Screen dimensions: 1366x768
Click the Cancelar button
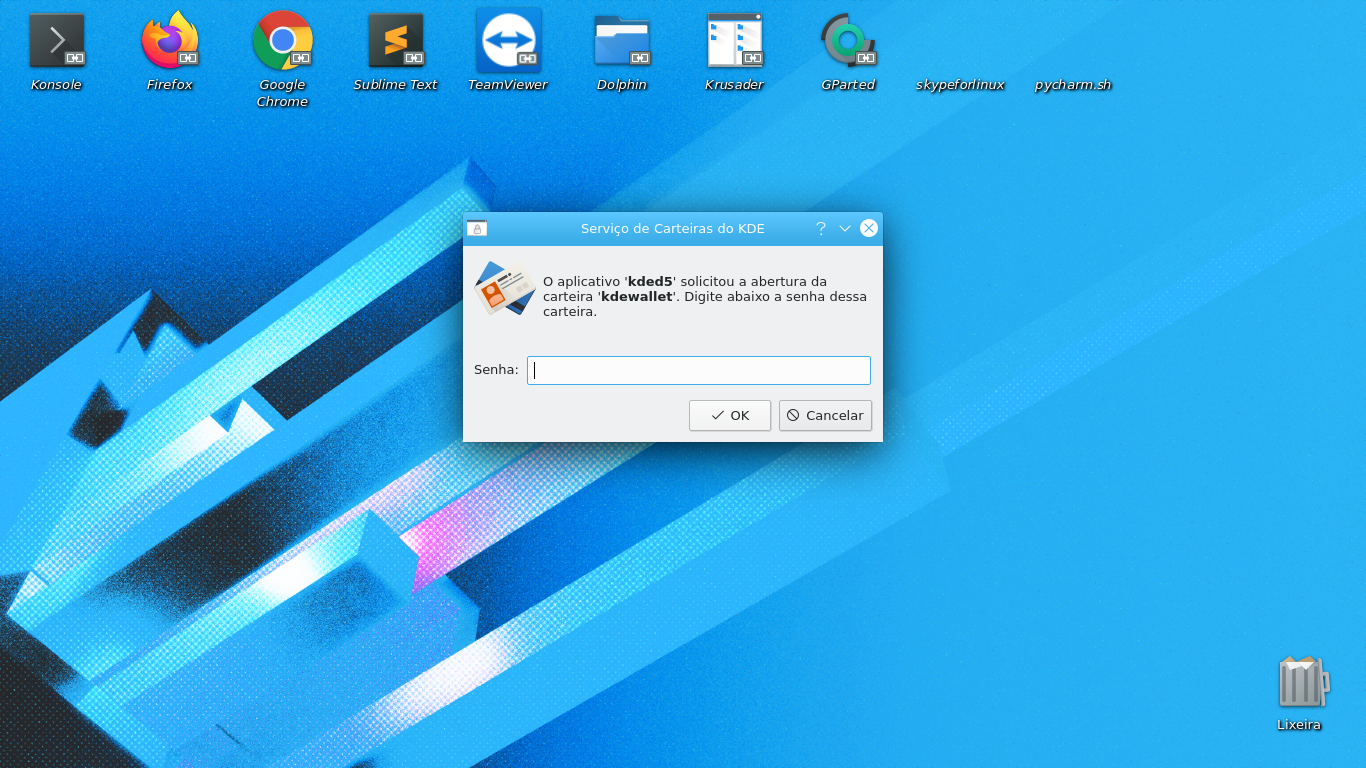[x=825, y=415]
